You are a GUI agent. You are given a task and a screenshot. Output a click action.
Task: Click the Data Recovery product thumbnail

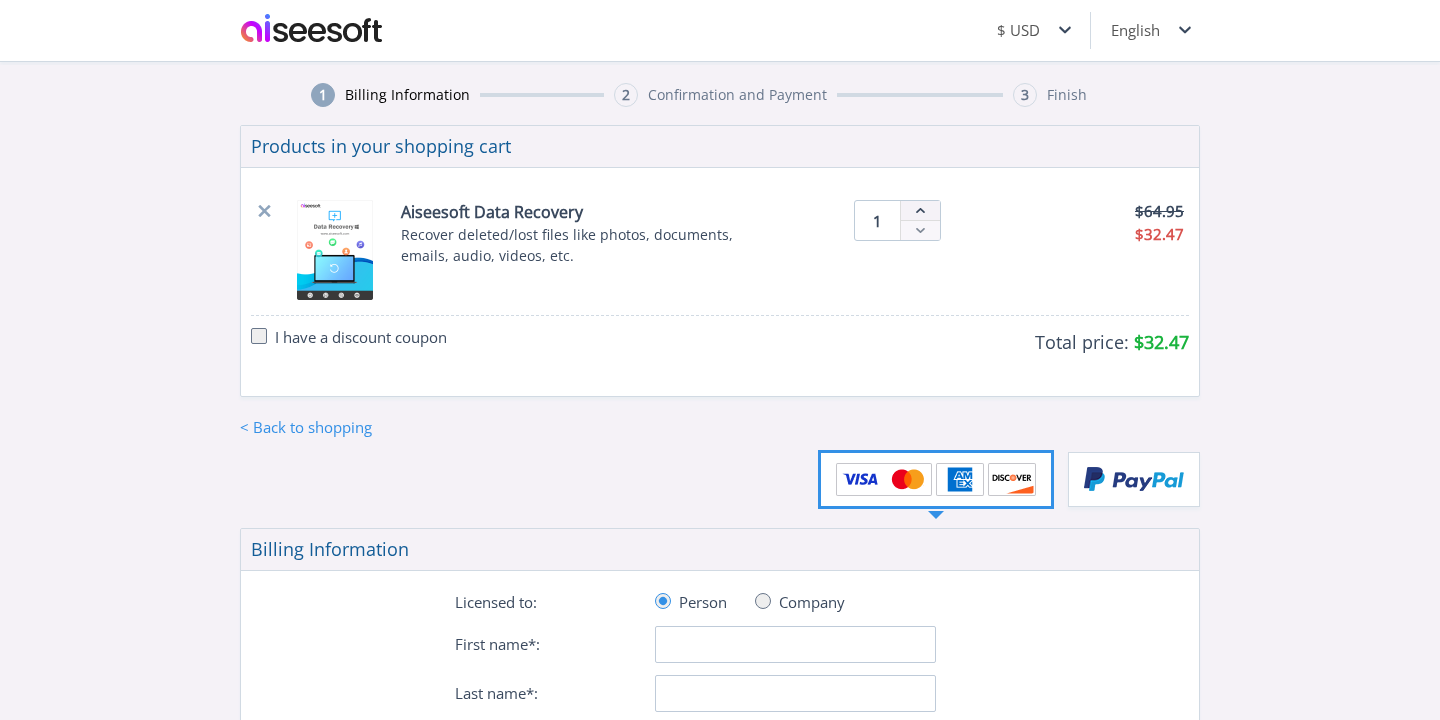pos(335,250)
